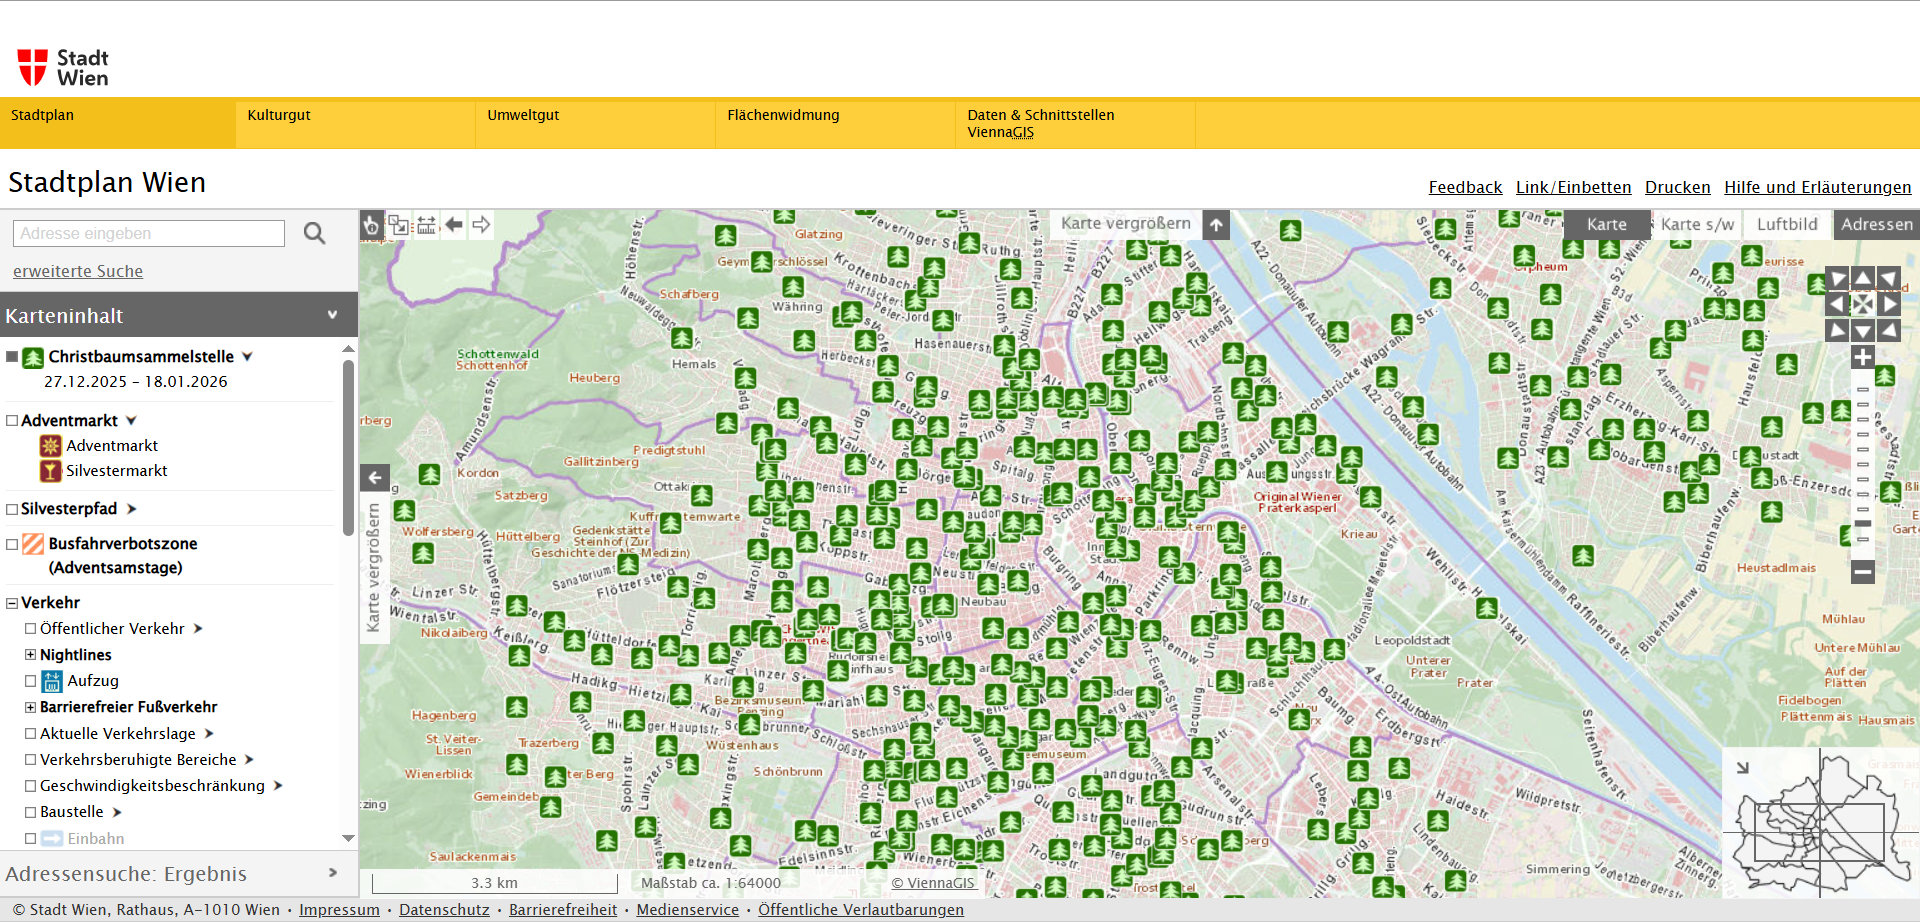This screenshot has width=1920, height=922.
Task: Pan the map up with arrow
Action: (x=1862, y=278)
